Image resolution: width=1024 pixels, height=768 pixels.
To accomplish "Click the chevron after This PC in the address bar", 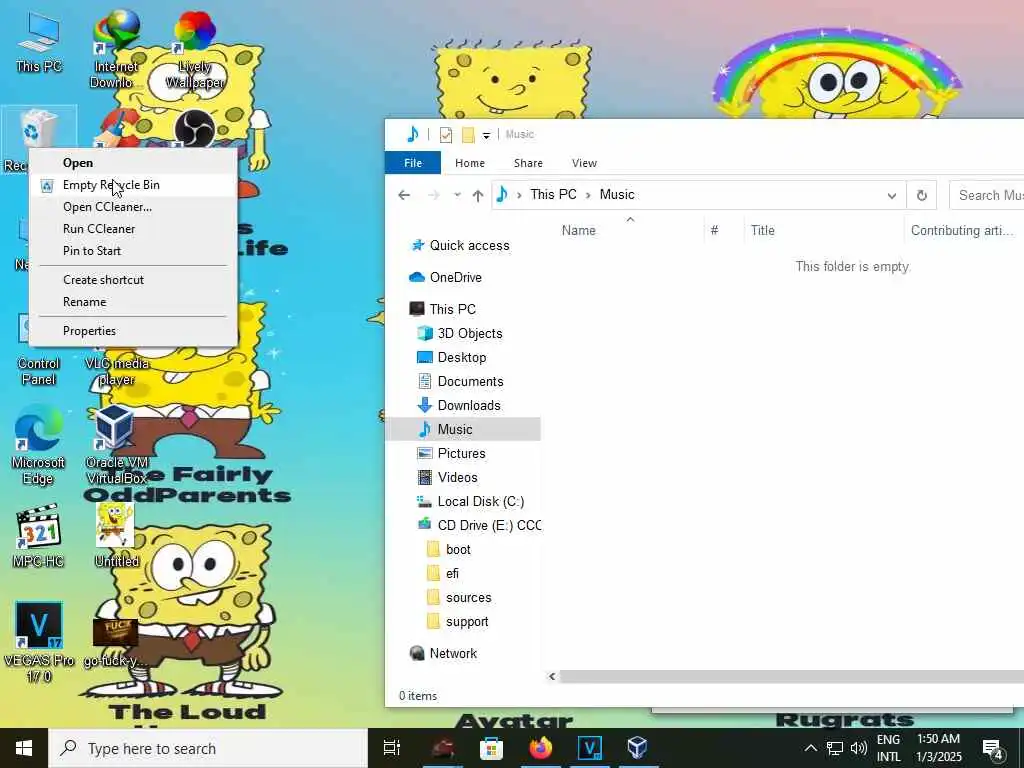I will click(x=588, y=195).
